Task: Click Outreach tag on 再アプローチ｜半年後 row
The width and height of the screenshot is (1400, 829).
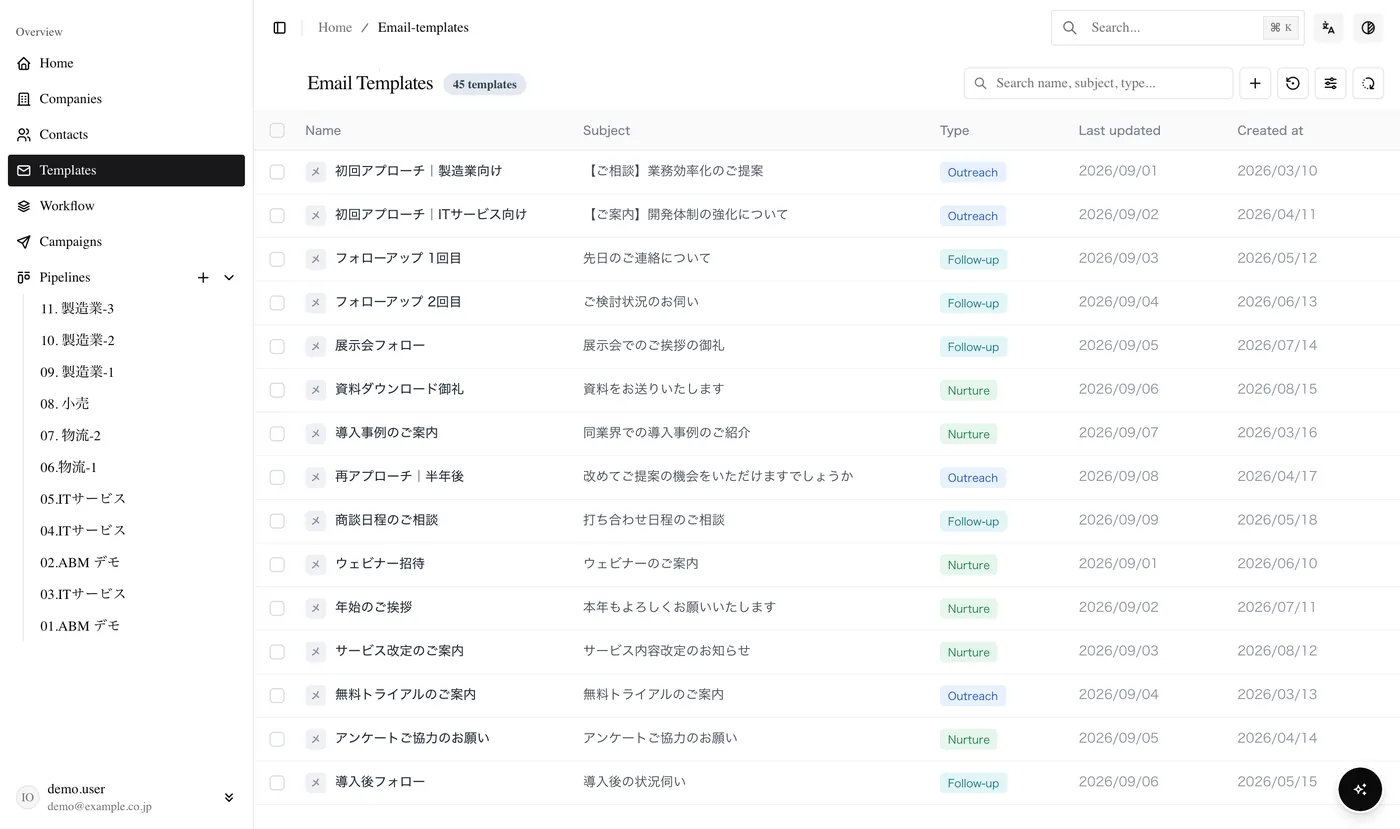Action: point(972,478)
